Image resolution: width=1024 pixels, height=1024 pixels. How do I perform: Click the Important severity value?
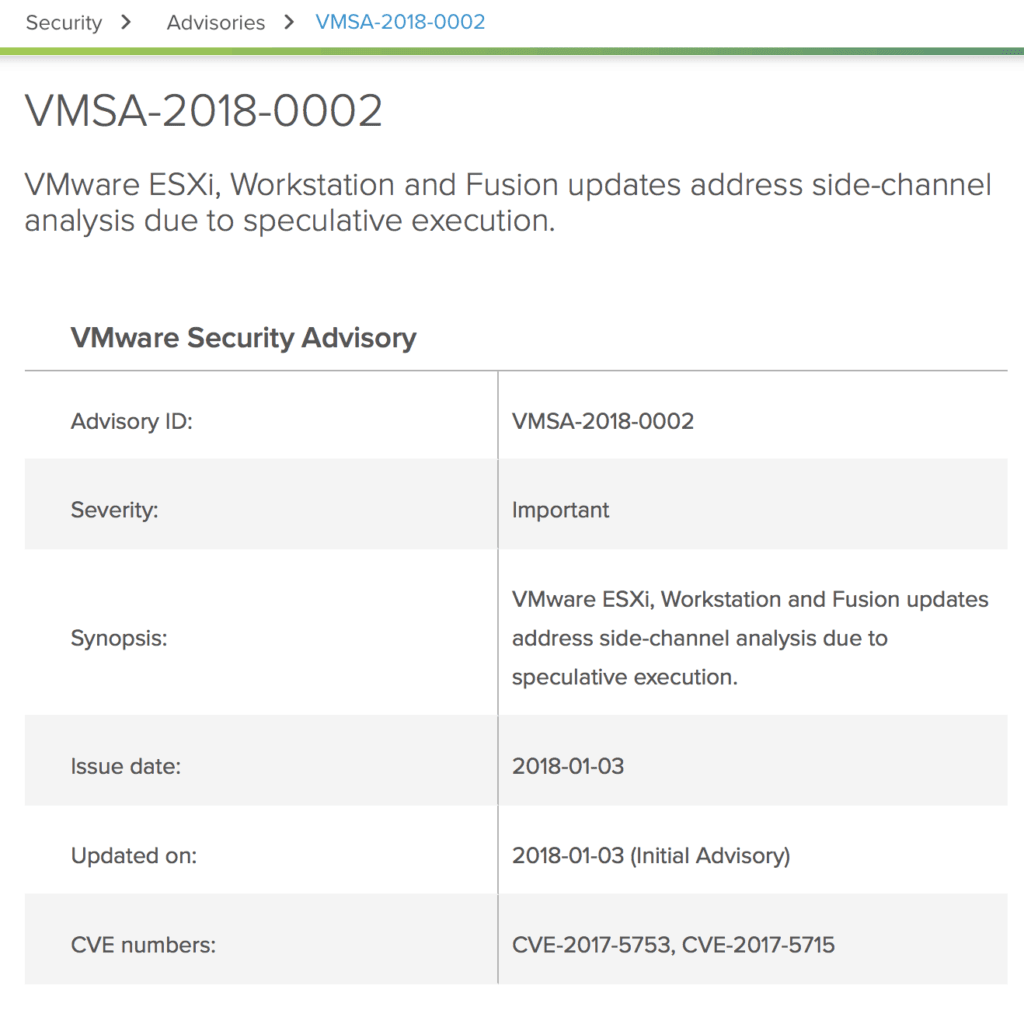[560, 509]
